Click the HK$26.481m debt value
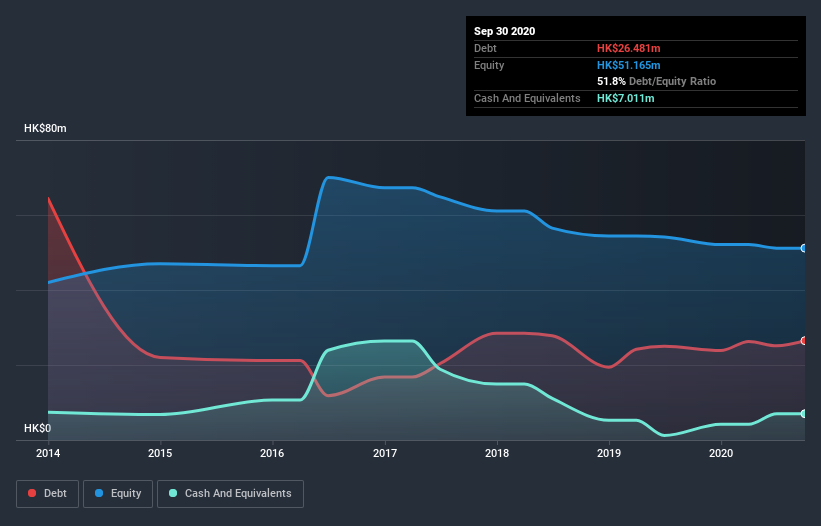 click(x=628, y=48)
